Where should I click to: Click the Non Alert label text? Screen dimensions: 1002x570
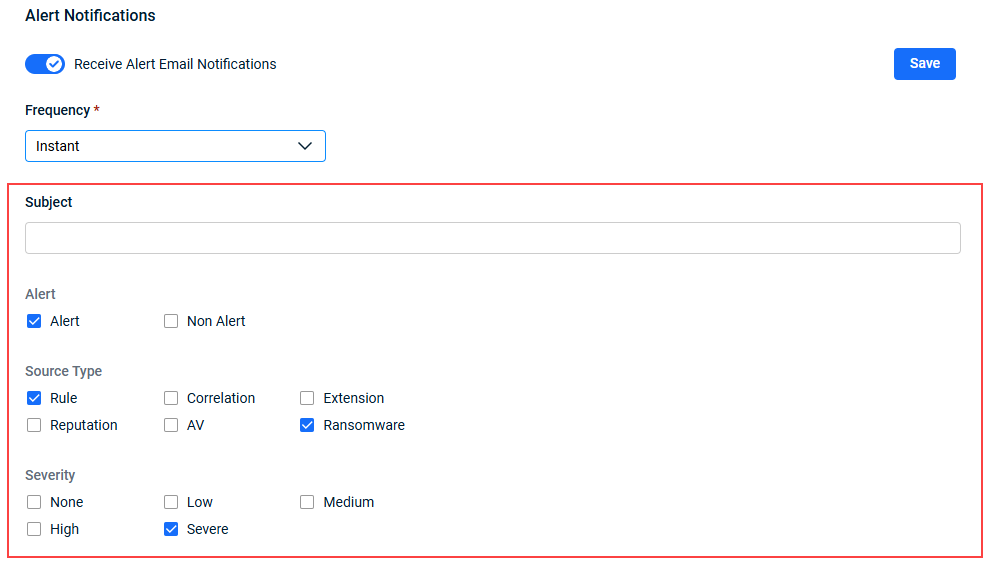point(216,321)
